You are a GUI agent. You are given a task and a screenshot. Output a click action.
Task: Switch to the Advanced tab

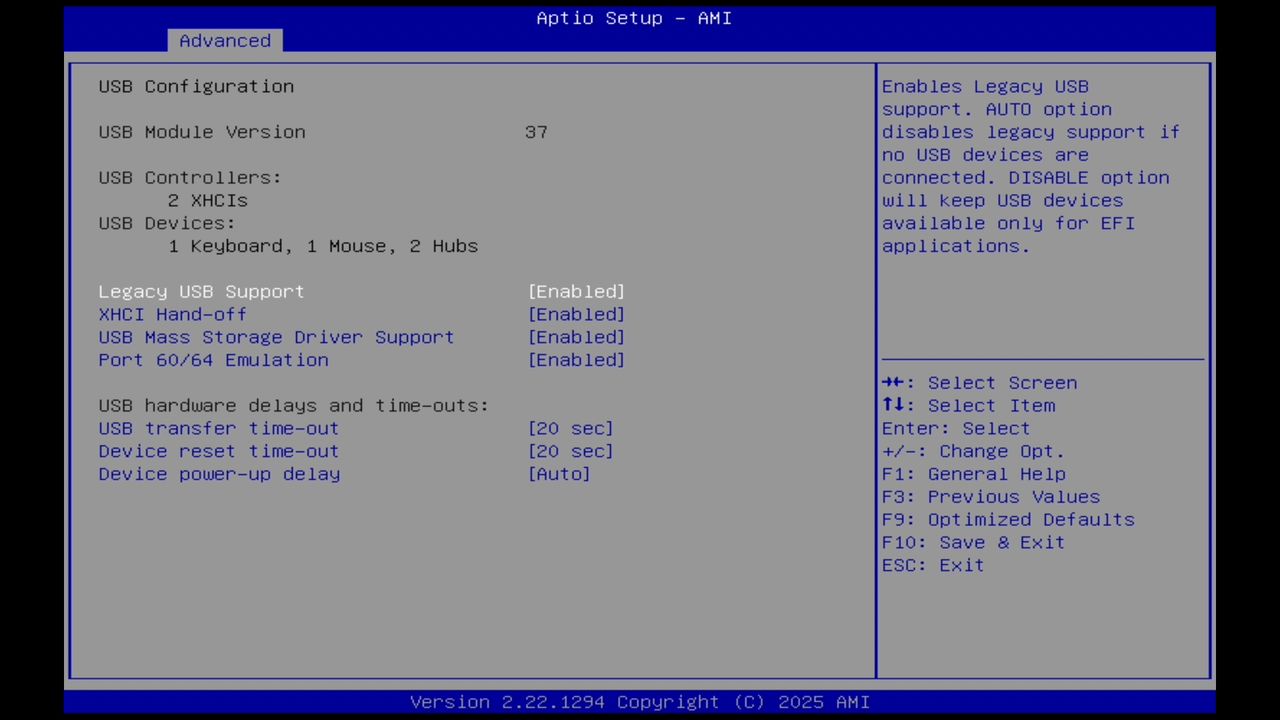pos(225,40)
